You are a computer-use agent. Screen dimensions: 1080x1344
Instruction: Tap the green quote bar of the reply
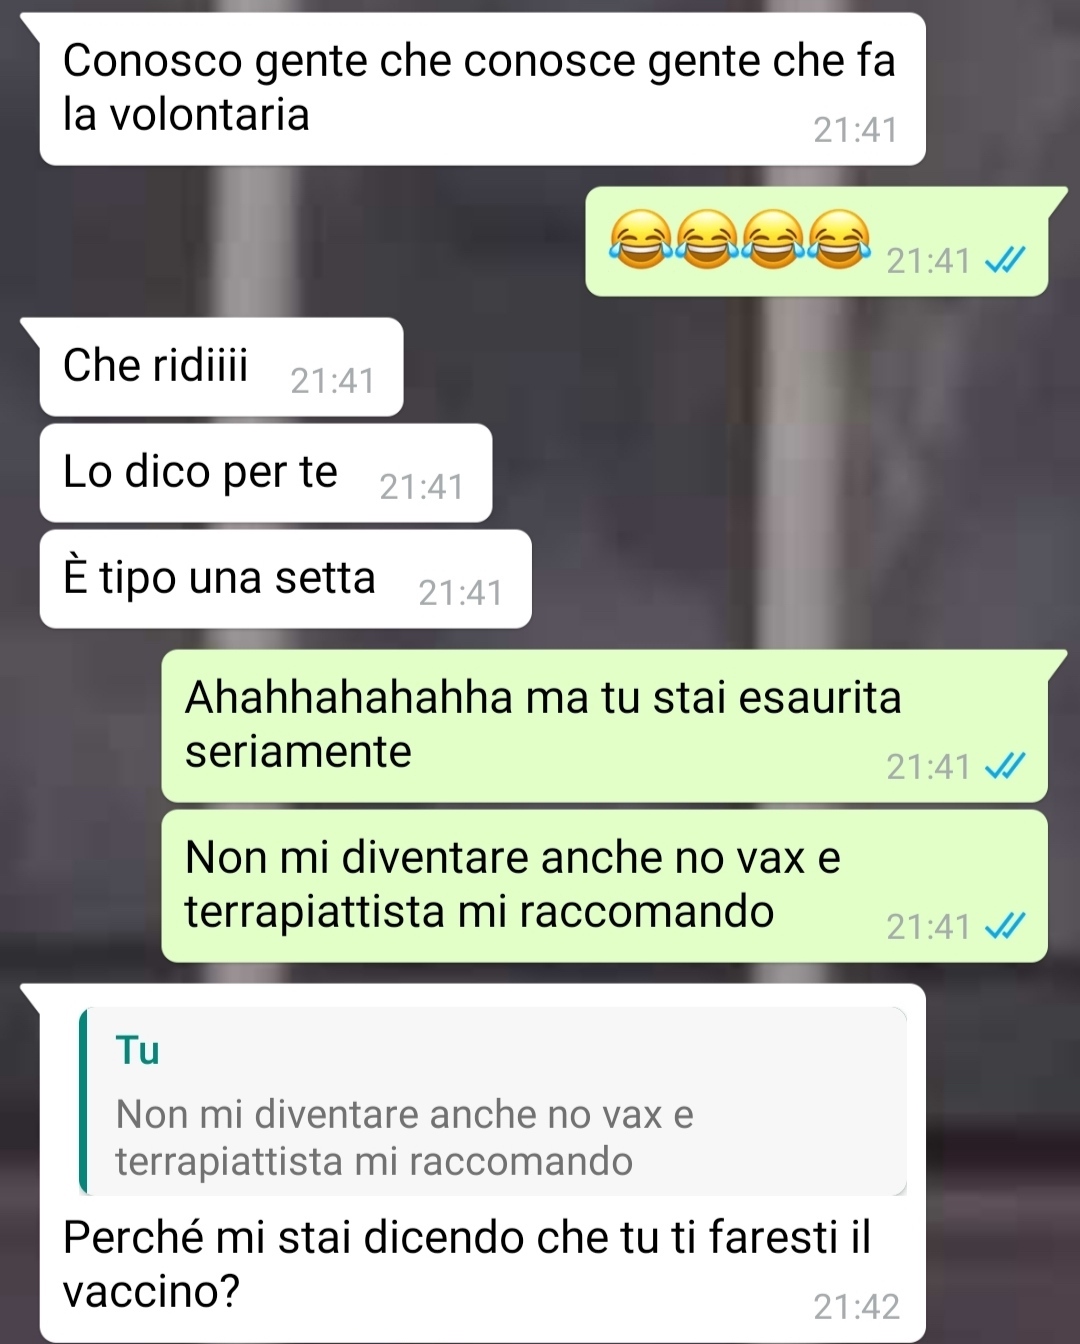click(x=84, y=1101)
